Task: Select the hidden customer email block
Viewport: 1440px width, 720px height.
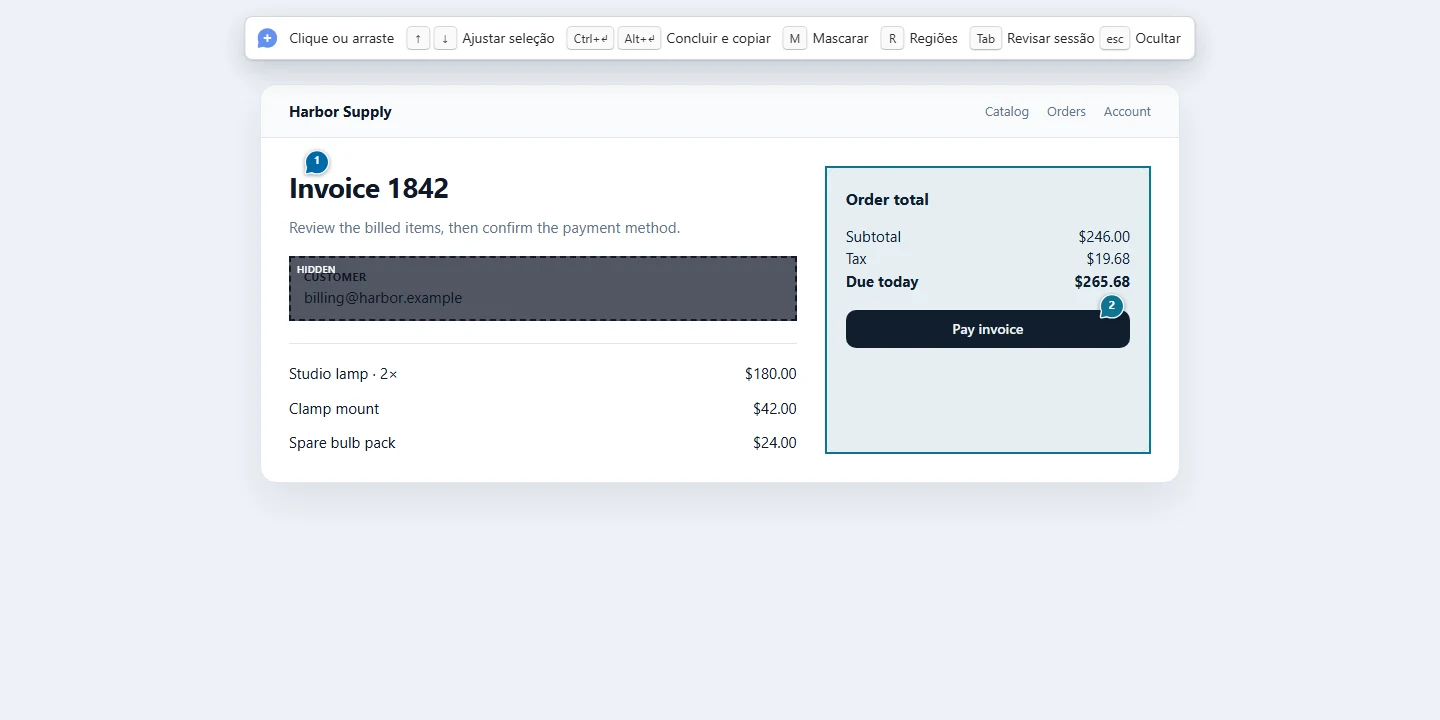Action: (x=543, y=288)
